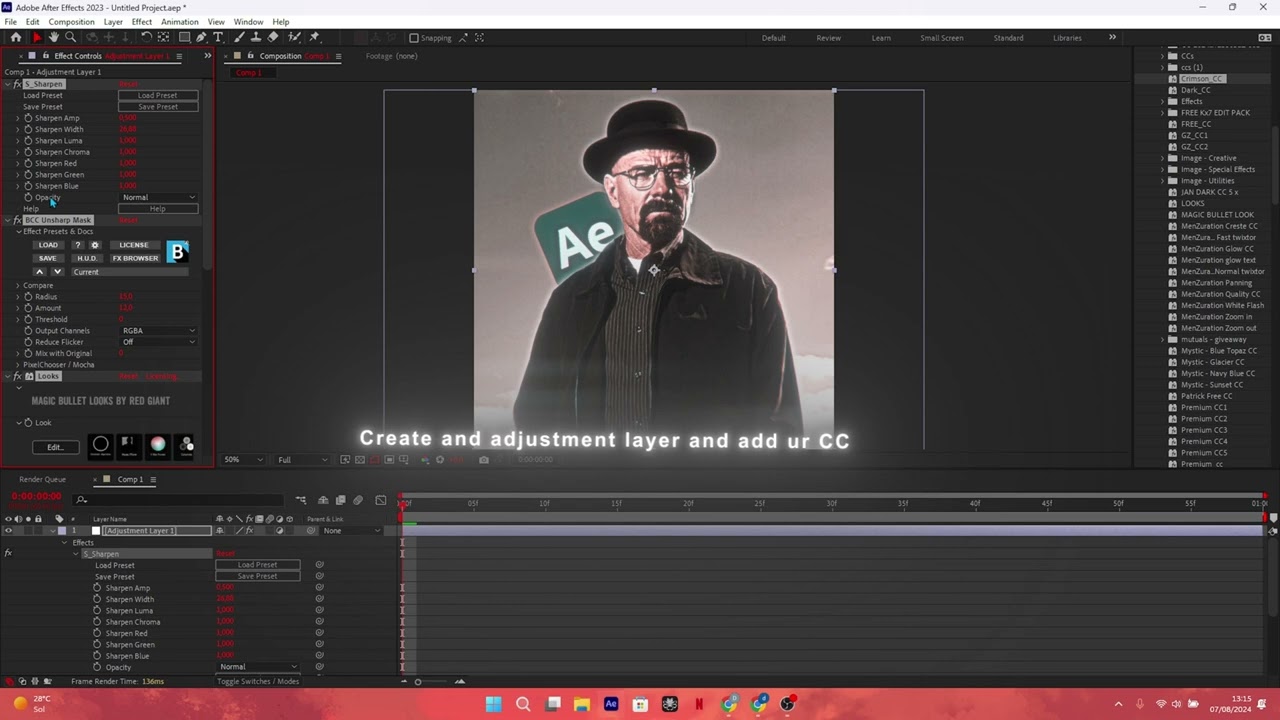Click the BCC LICENSE button
The width and height of the screenshot is (1280, 720).
pos(133,245)
